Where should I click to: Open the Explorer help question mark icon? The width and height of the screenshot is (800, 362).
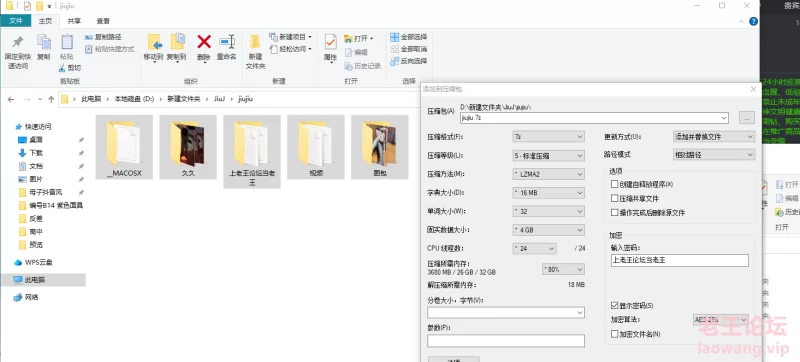[x=753, y=21]
